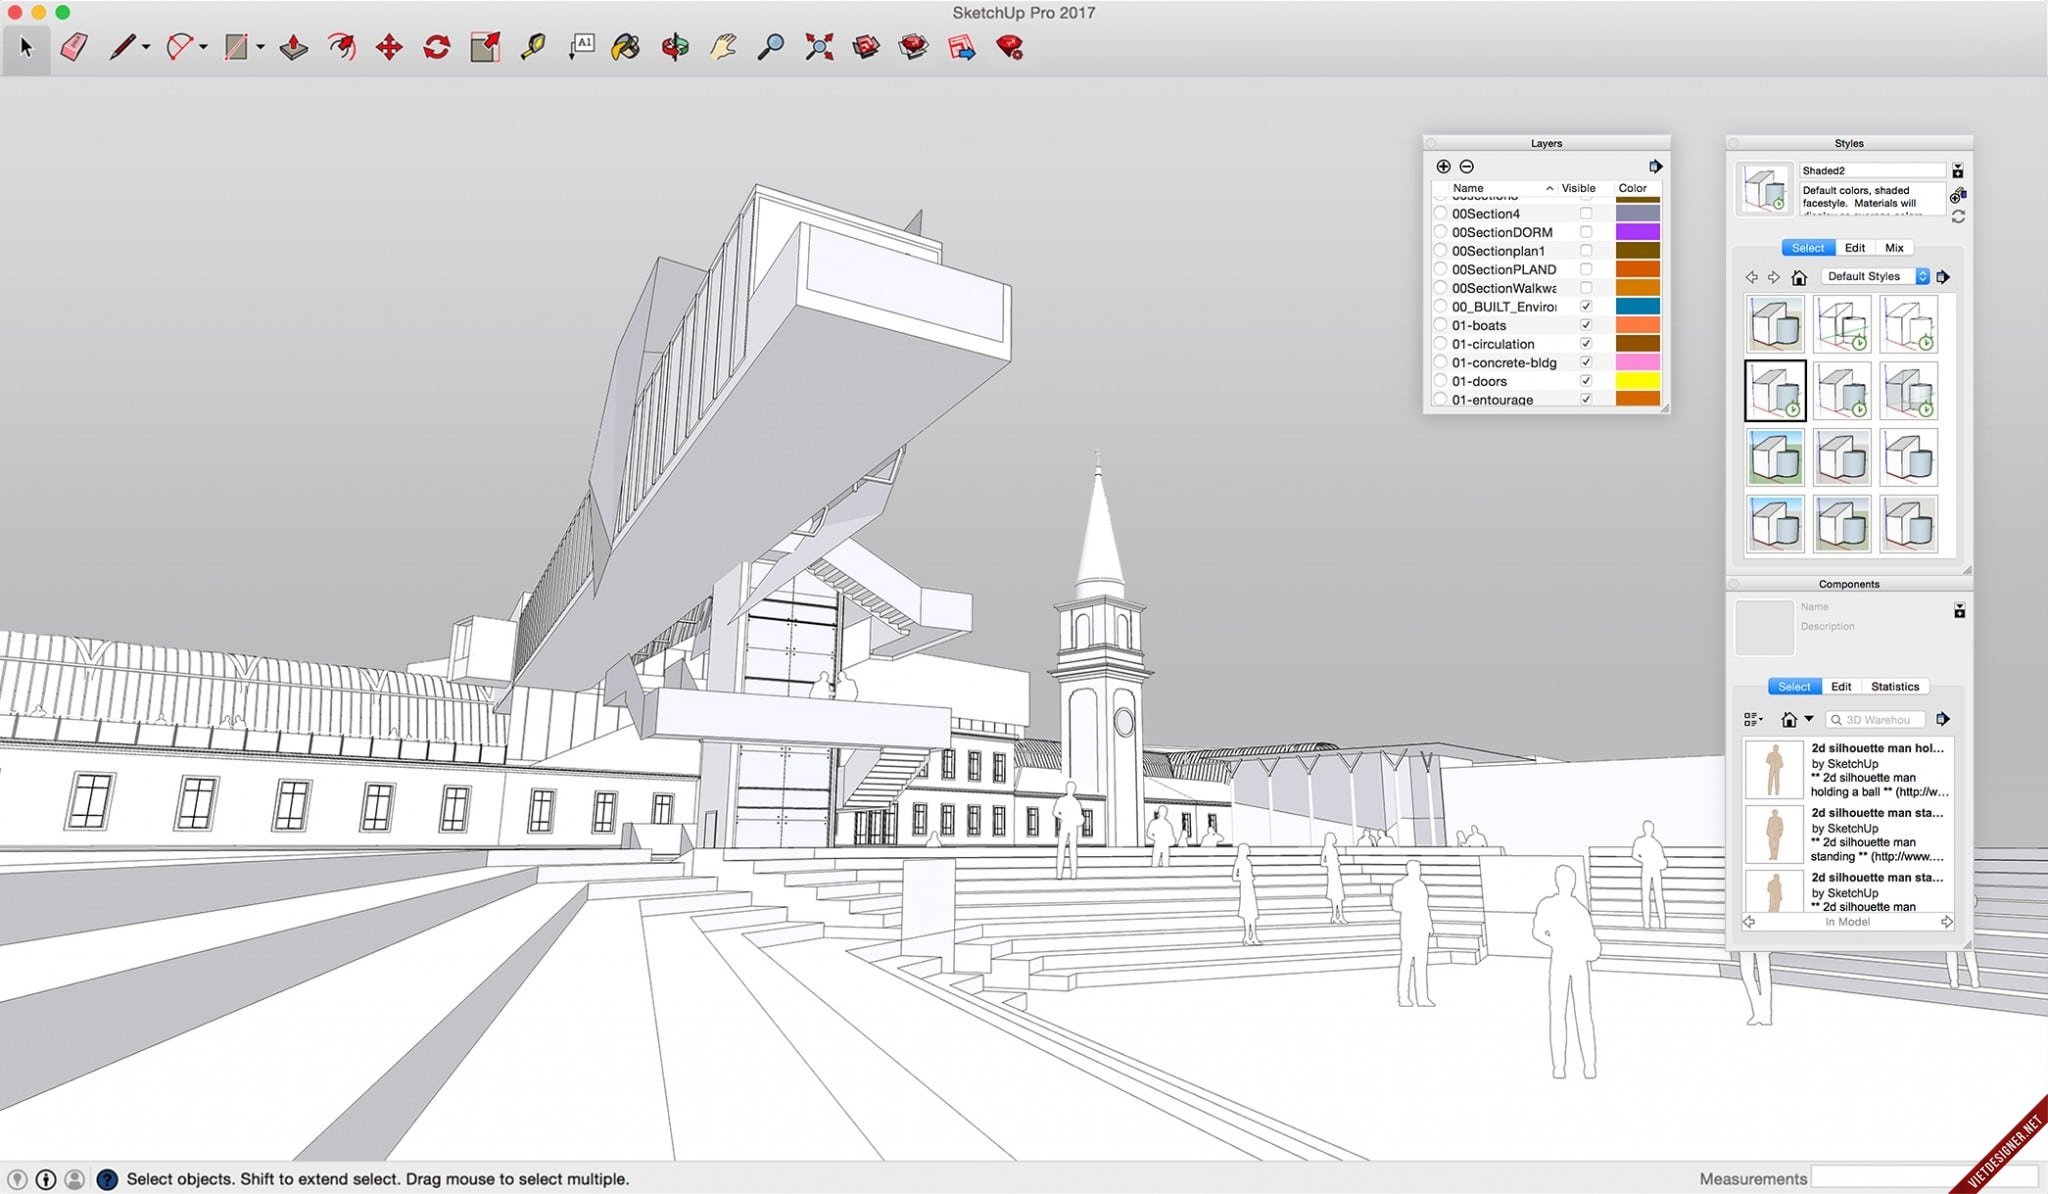The width and height of the screenshot is (2048, 1194).
Task: Open the Line tool dropdown arrow
Action: [x=146, y=47]
